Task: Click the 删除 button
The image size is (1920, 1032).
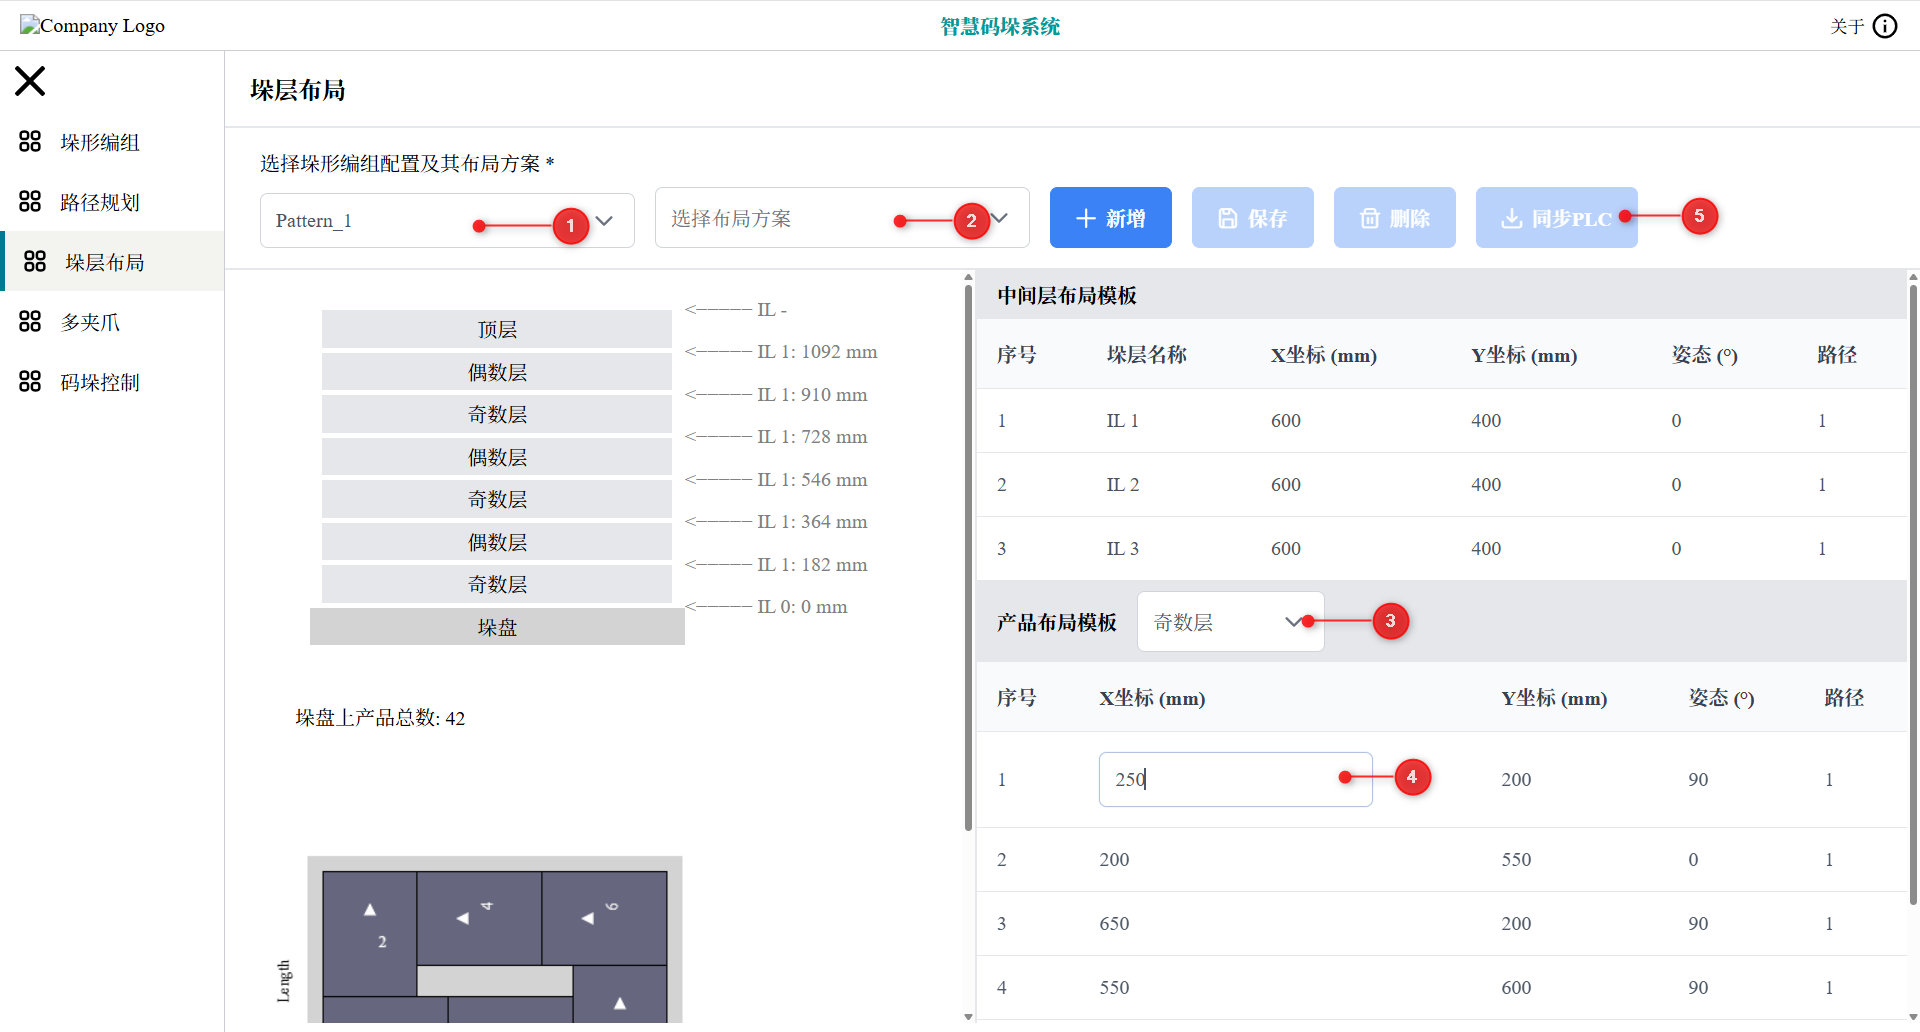Action: point(1395,217)
